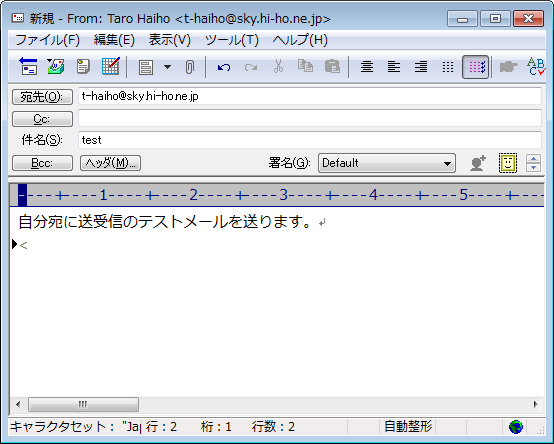Open the 署名 Default signature dropdown
554x444 pixels.
[x=387, y=163]
